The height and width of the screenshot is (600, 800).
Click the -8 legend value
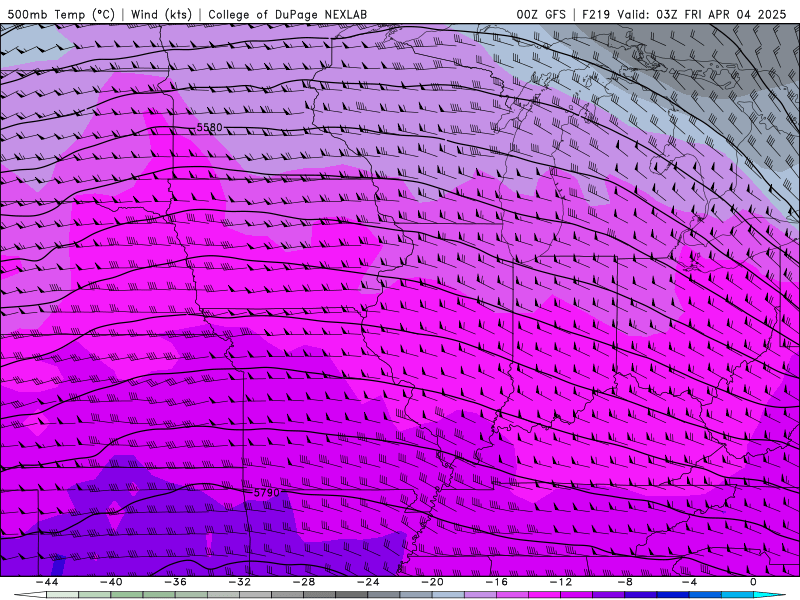(626, 582)
